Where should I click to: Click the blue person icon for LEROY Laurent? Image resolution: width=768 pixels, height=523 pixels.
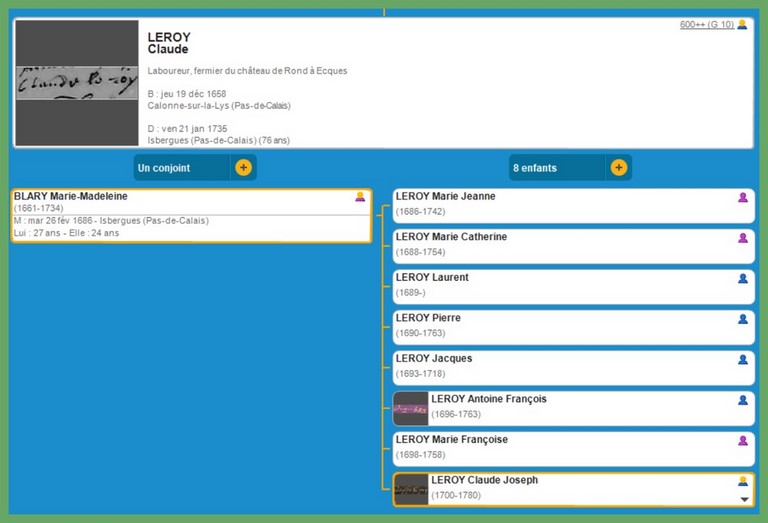(742, 278)
